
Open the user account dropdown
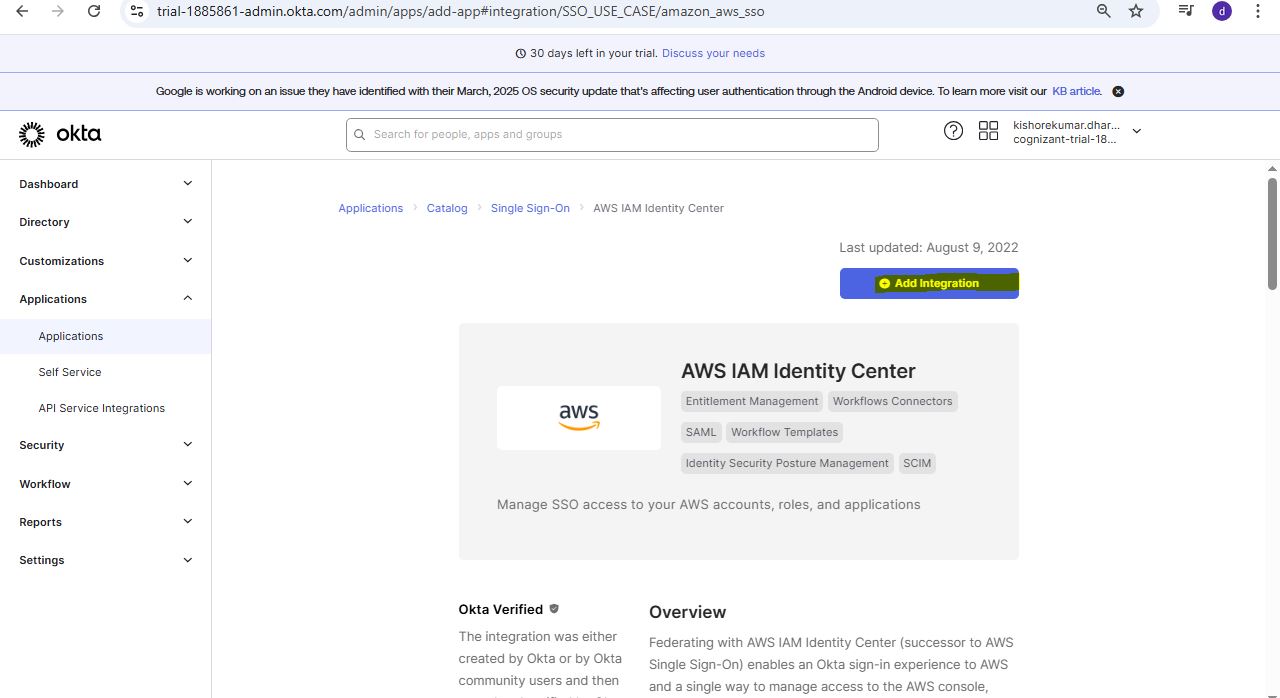(x=1136, y=131)
